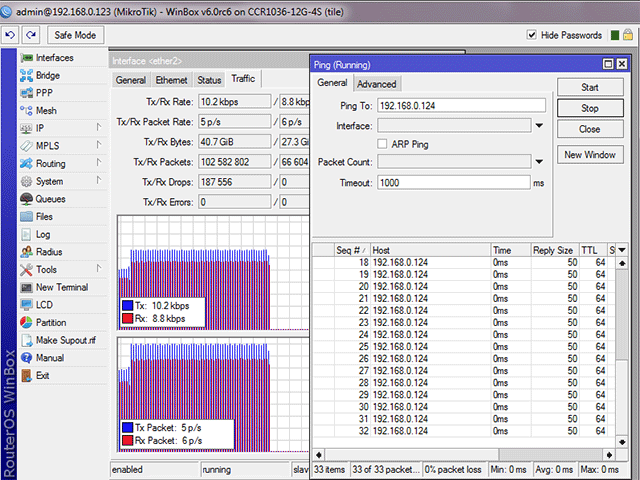Expand the Routing submenu arrow

(x=99, y=162)
